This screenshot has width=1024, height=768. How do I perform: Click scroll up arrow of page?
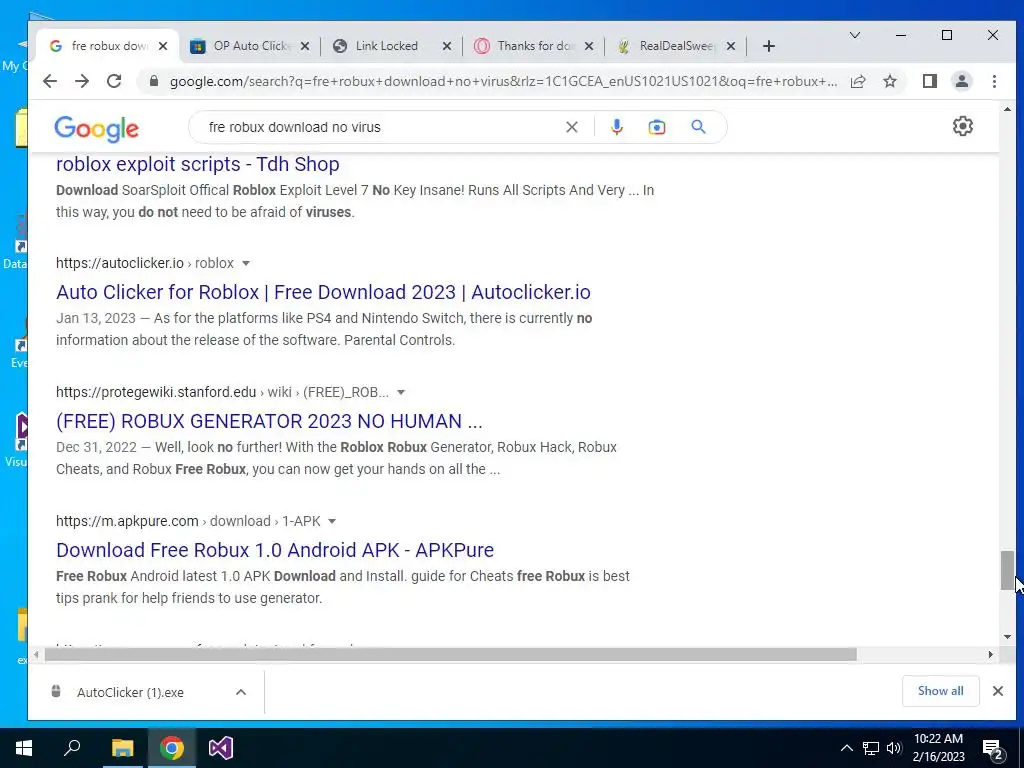[1007, 109]
